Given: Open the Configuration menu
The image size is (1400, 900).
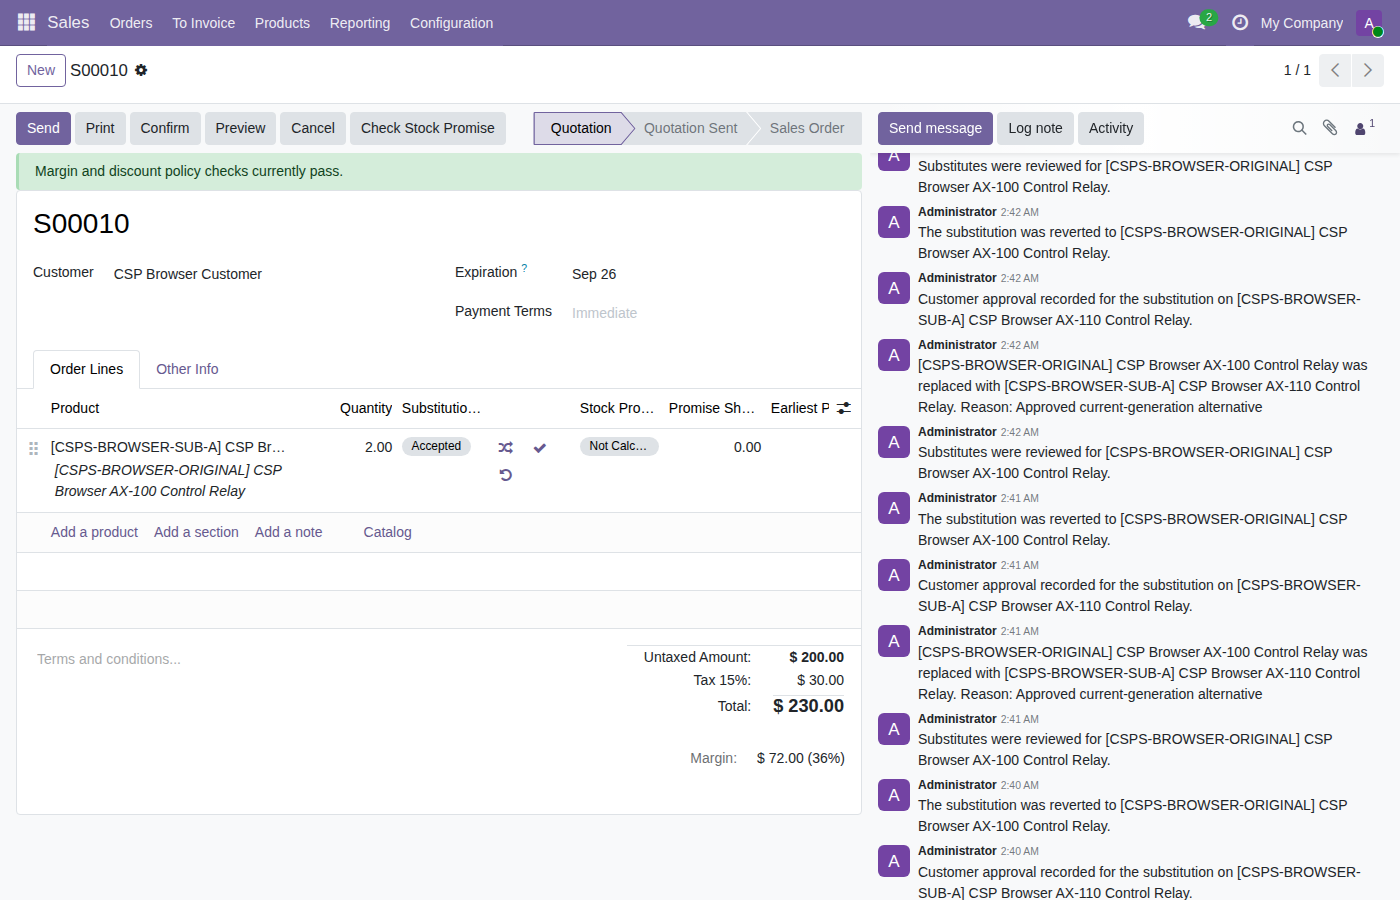Looking at the screenshot, I should point(451,23).
